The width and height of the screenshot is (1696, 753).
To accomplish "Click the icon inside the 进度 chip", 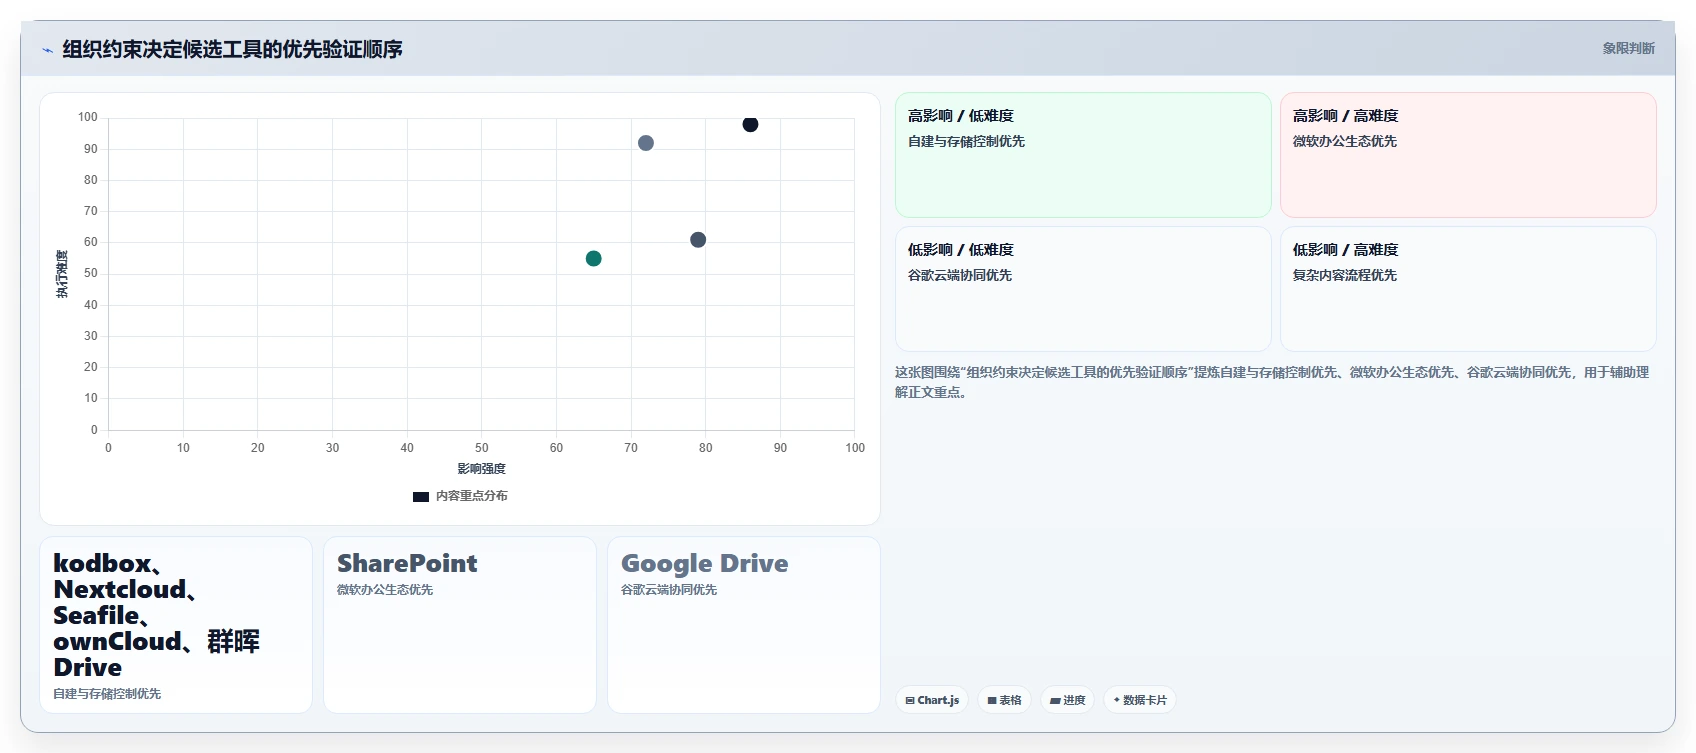I will (x=1055, y=701).
